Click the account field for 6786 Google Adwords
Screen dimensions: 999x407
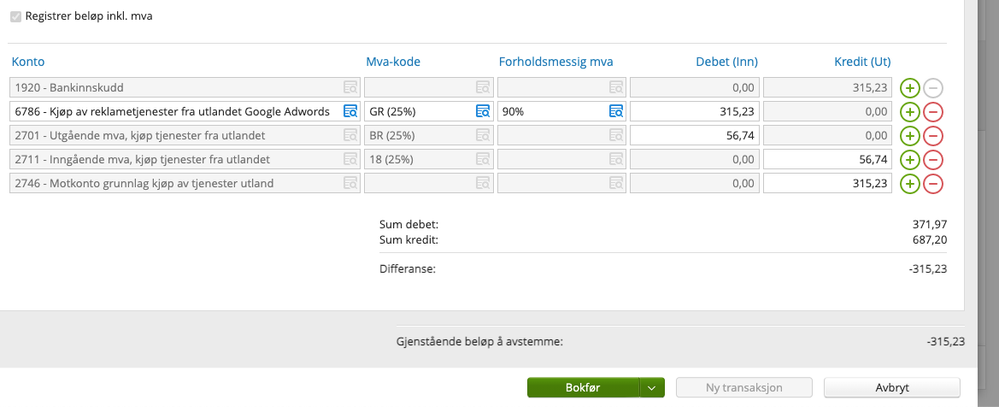(x=185, y=111)
